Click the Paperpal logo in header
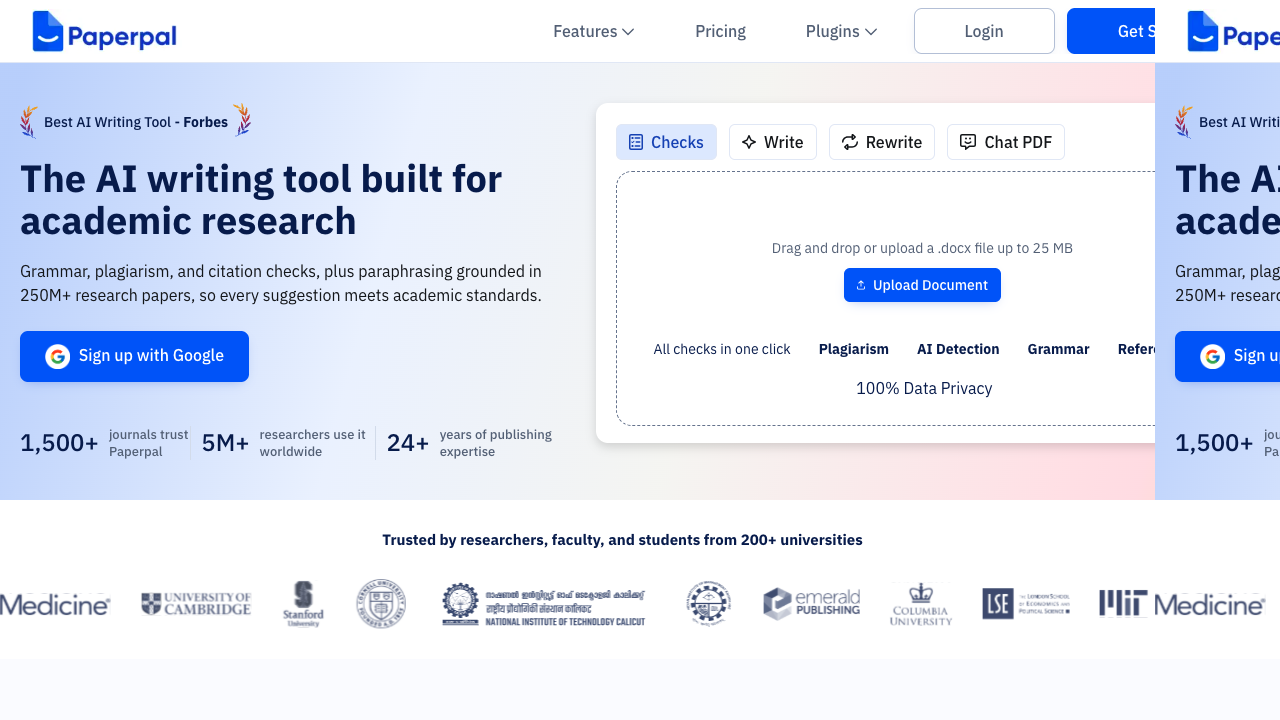 (104, 31)
